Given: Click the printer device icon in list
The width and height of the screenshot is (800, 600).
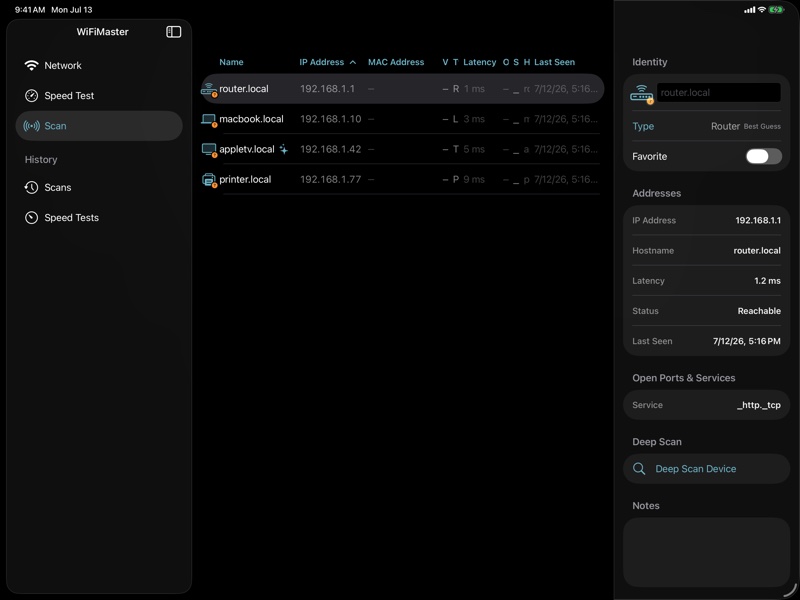Looking at the screenshot, I should [x=209, y=180].
